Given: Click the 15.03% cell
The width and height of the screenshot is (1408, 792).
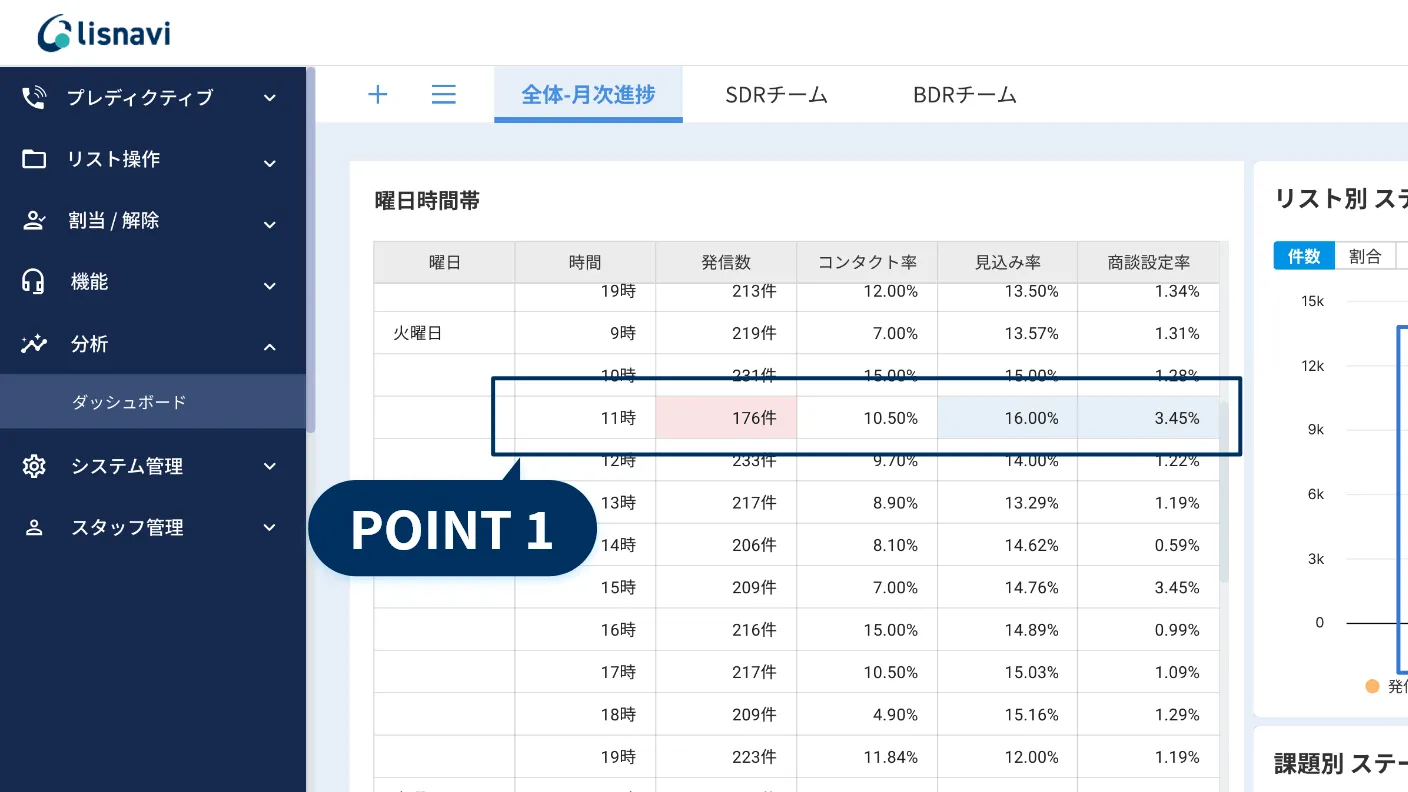Looking at the screenshot, I should point(1007,672).
